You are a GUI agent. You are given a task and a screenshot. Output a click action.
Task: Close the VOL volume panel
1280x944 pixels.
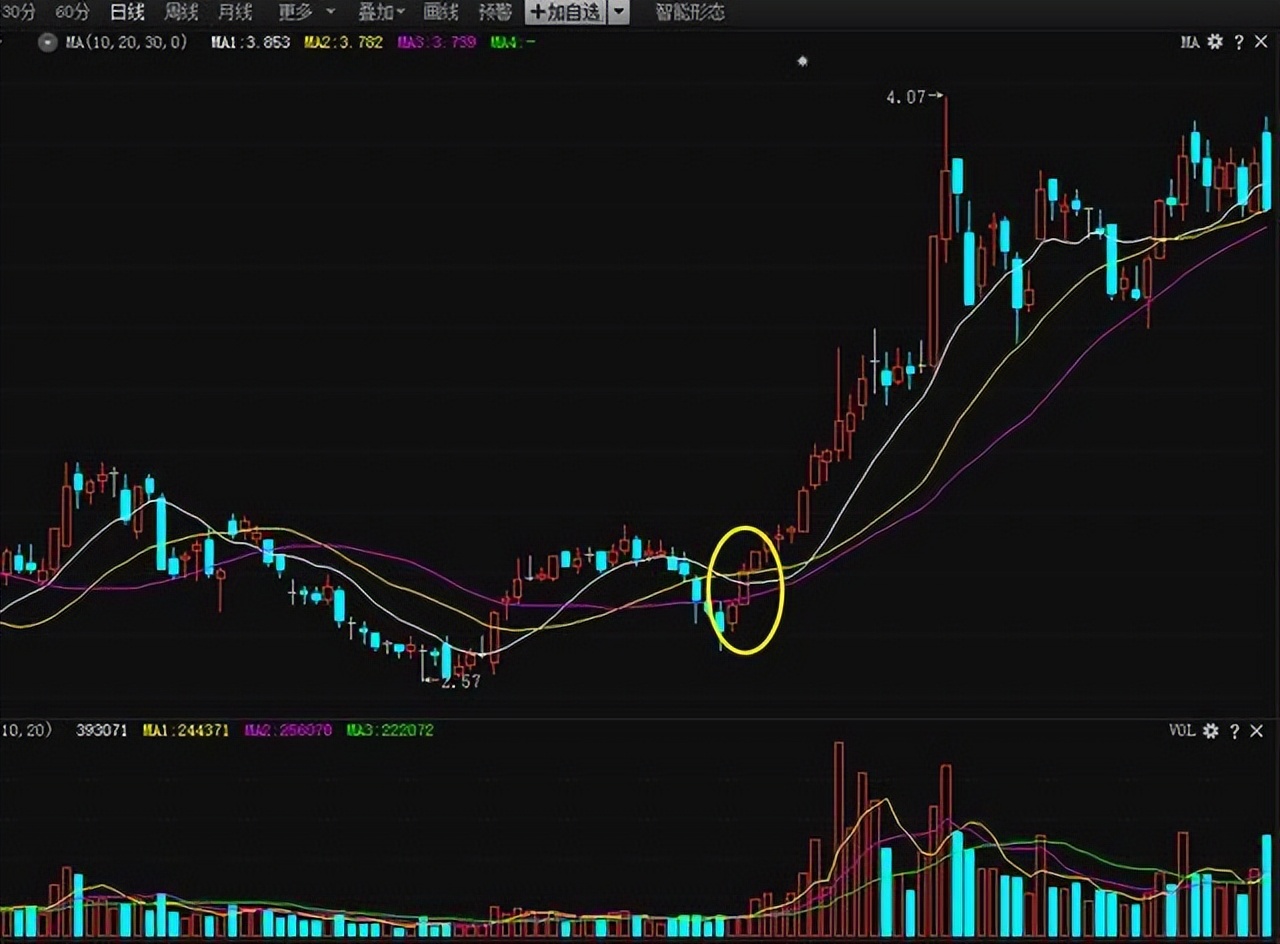(x=1258, y=731)
